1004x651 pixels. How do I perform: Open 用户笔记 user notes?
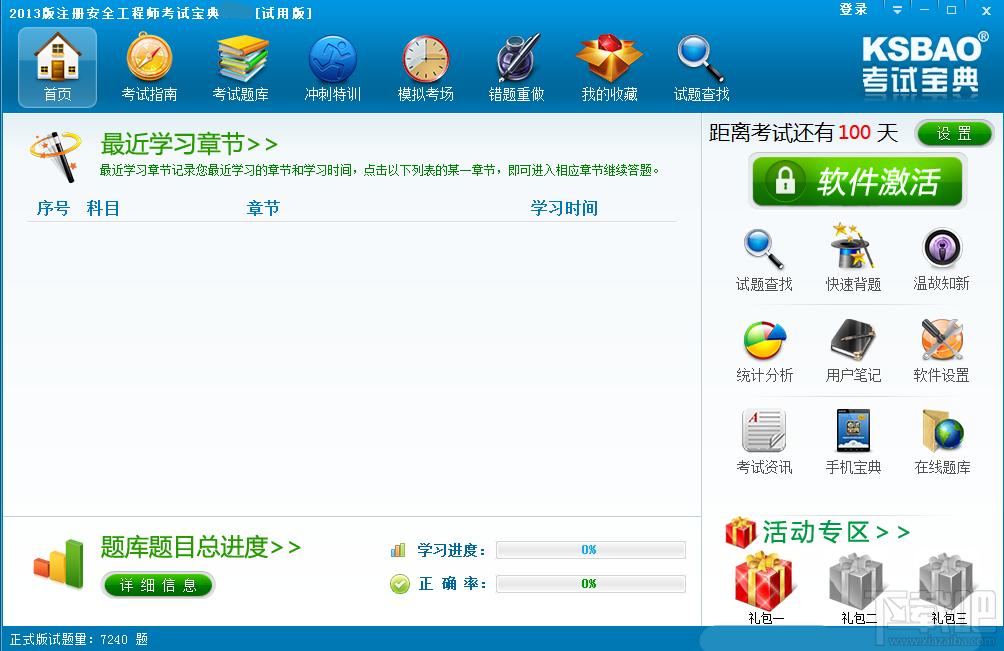pyautogui.click(x=852, y=350)
